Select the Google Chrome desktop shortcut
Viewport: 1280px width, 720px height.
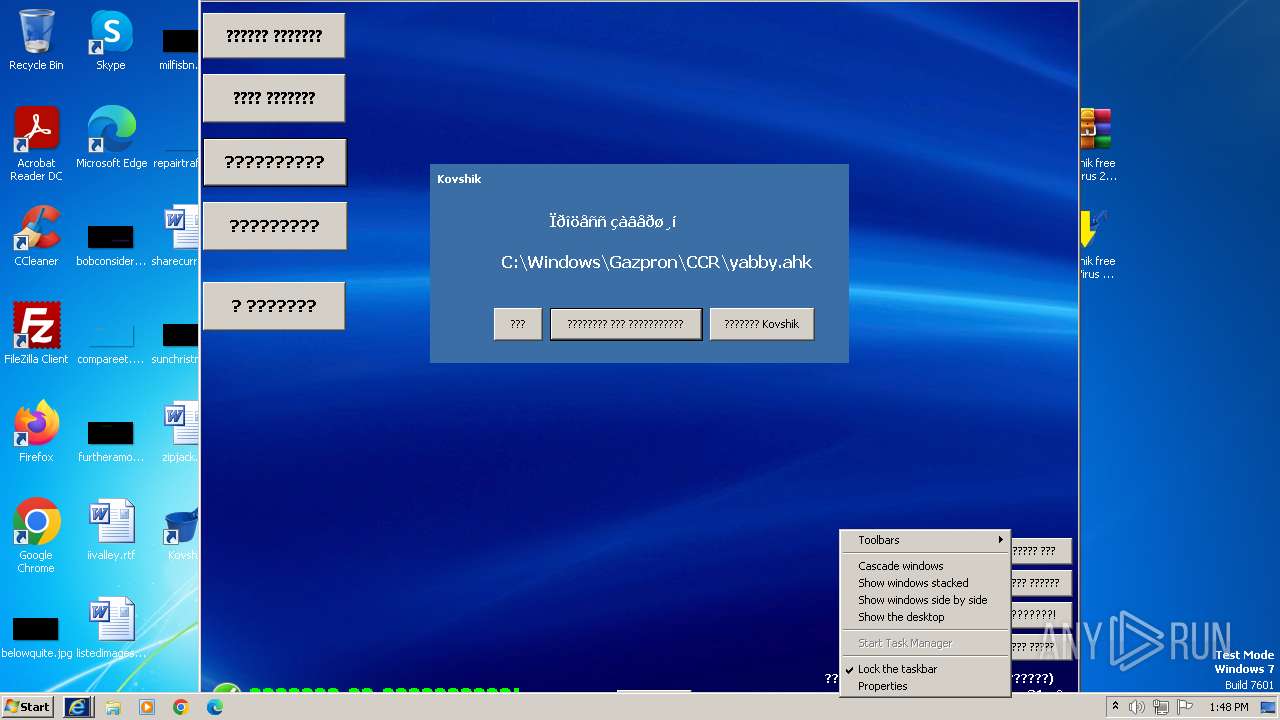coord(36,536)
